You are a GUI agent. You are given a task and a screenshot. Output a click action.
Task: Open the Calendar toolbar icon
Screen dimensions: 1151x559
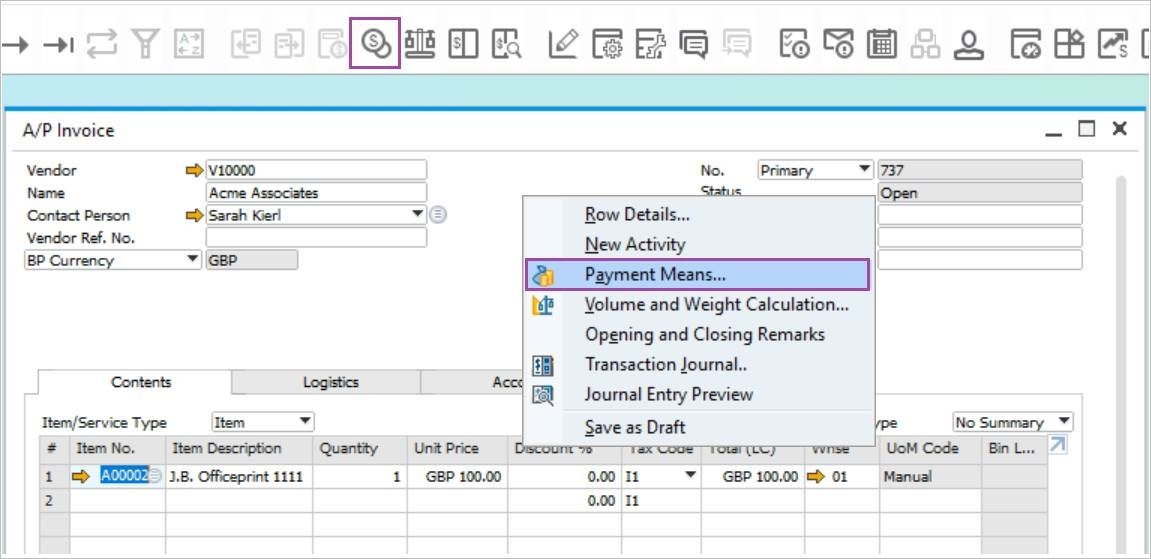point(881,44)
